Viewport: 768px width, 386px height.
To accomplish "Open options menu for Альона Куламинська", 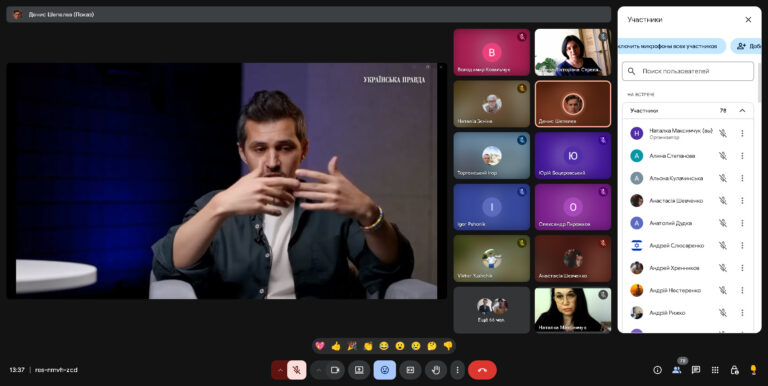I will click(742, 178).
